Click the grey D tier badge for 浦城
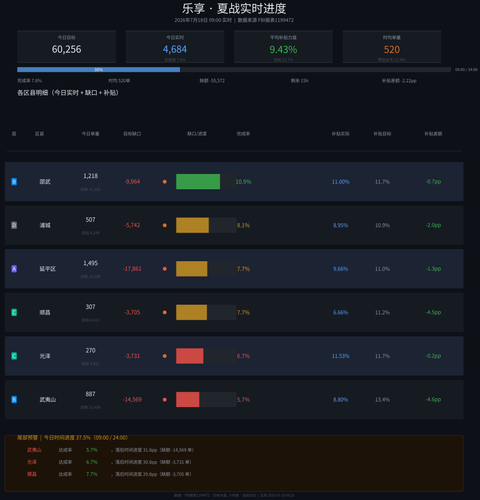The height and width of the screenshot is (500, 480). 14,225
